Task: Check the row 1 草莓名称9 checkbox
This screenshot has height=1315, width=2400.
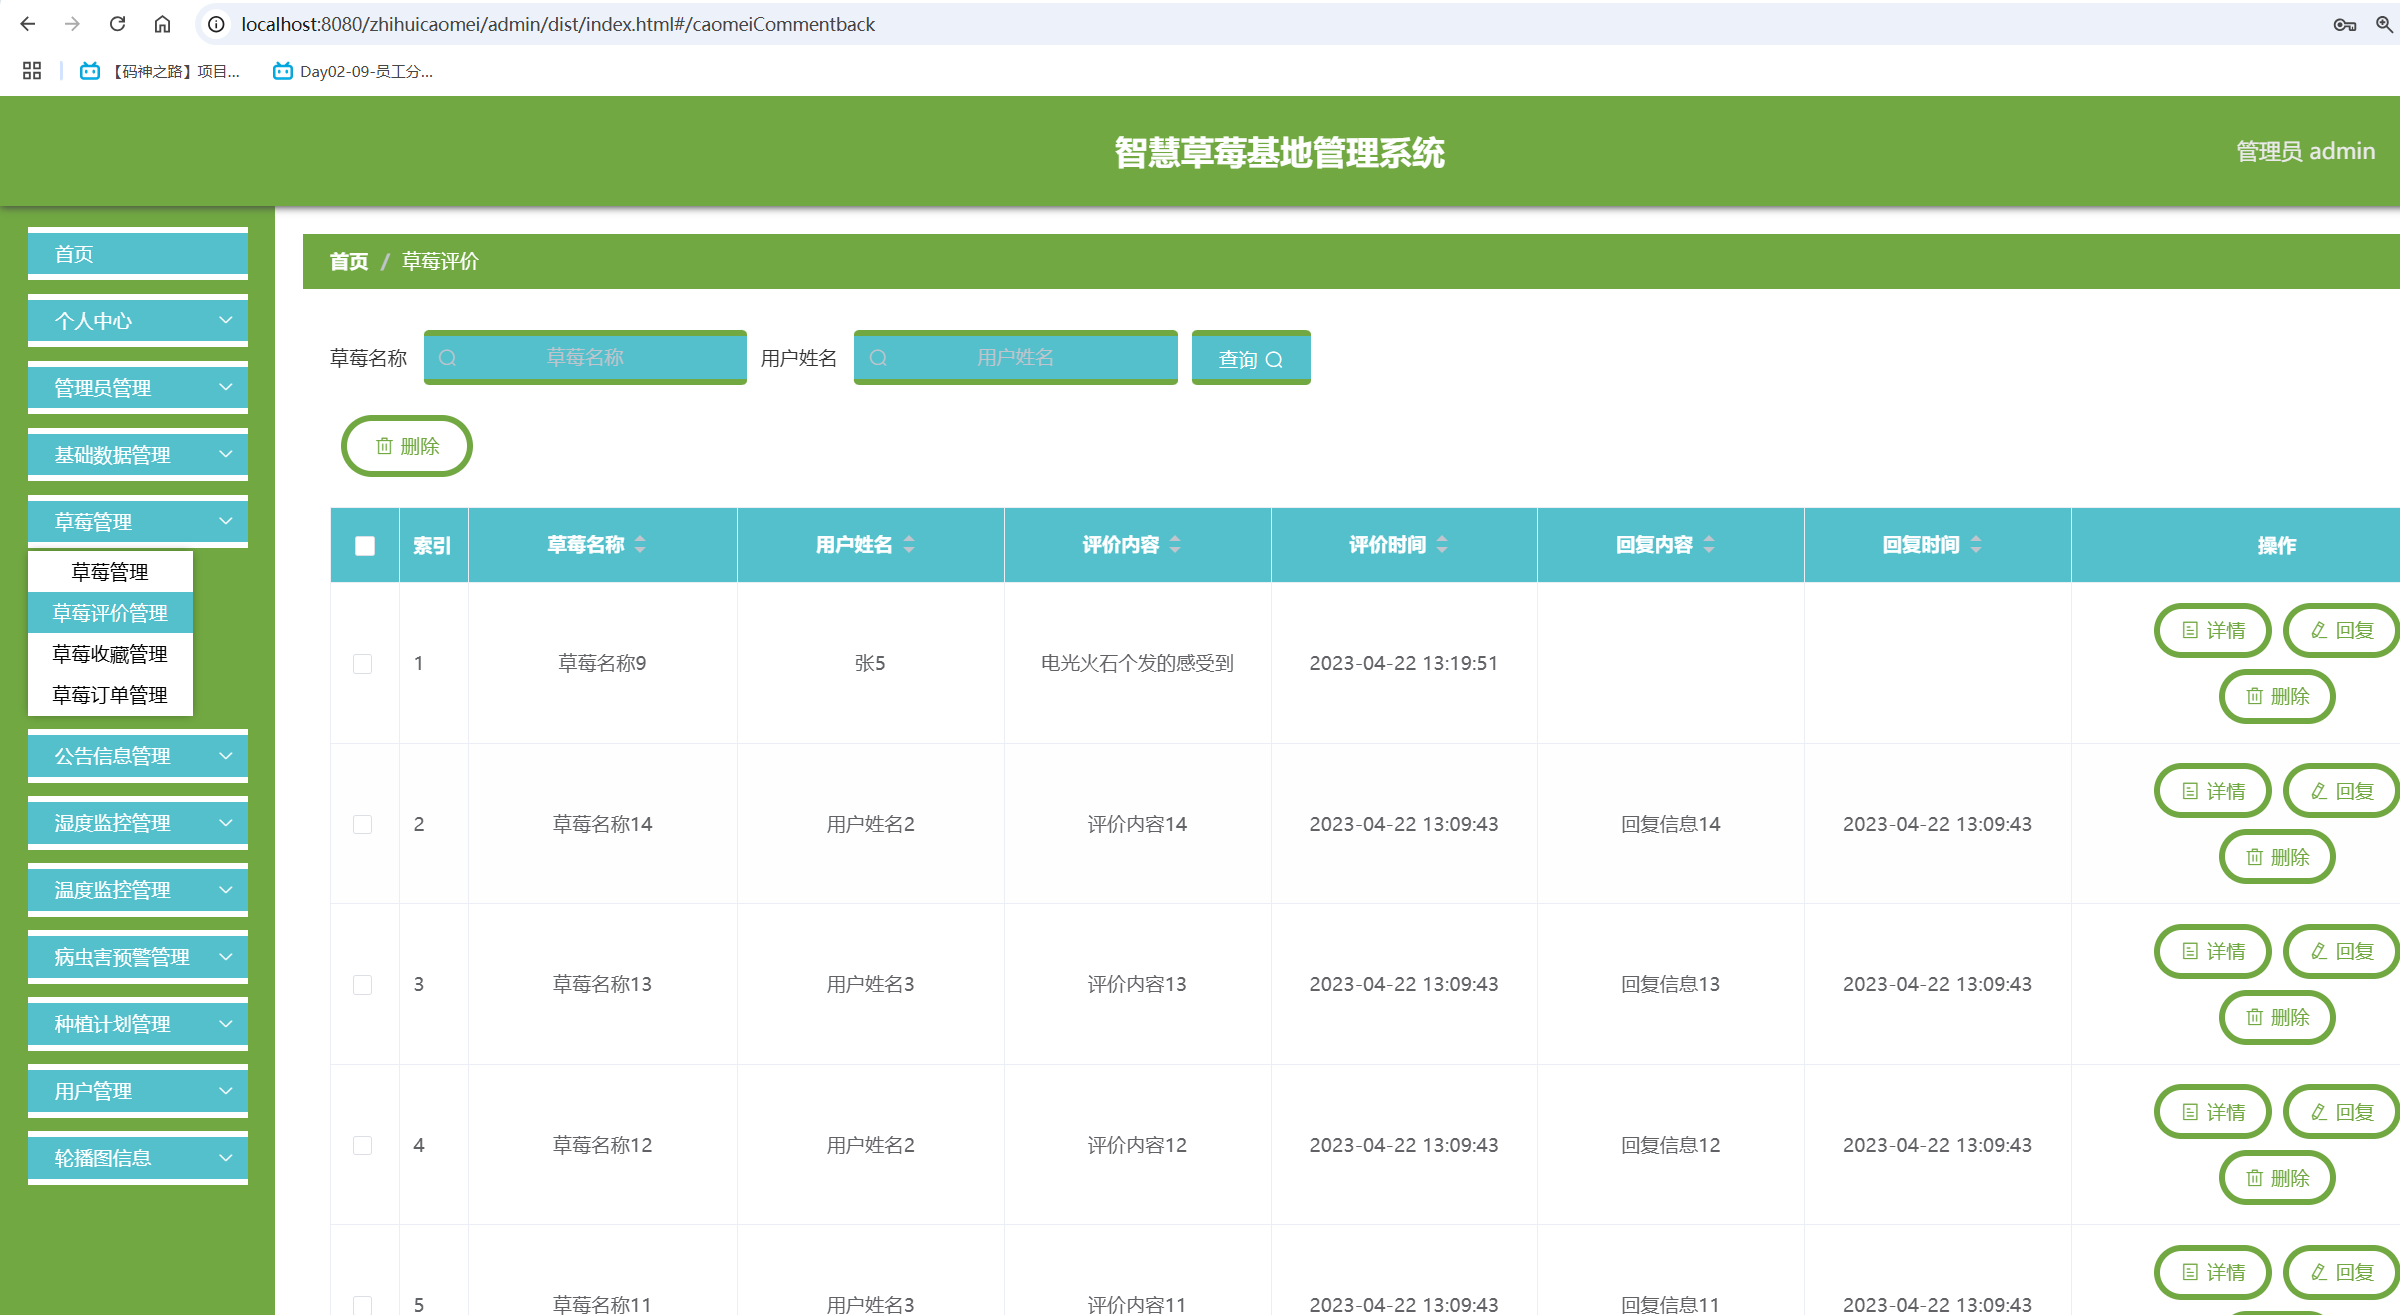Action: click(363, 664)
